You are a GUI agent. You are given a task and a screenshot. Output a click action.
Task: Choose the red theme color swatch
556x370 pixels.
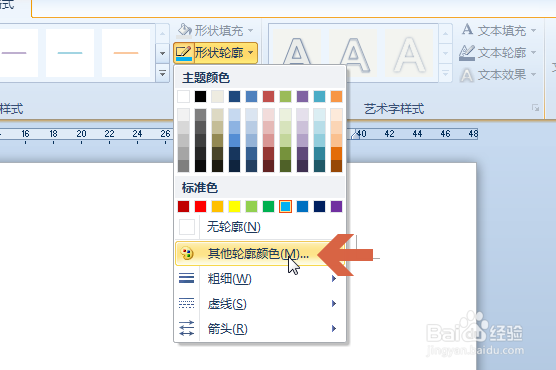point(268,96)
